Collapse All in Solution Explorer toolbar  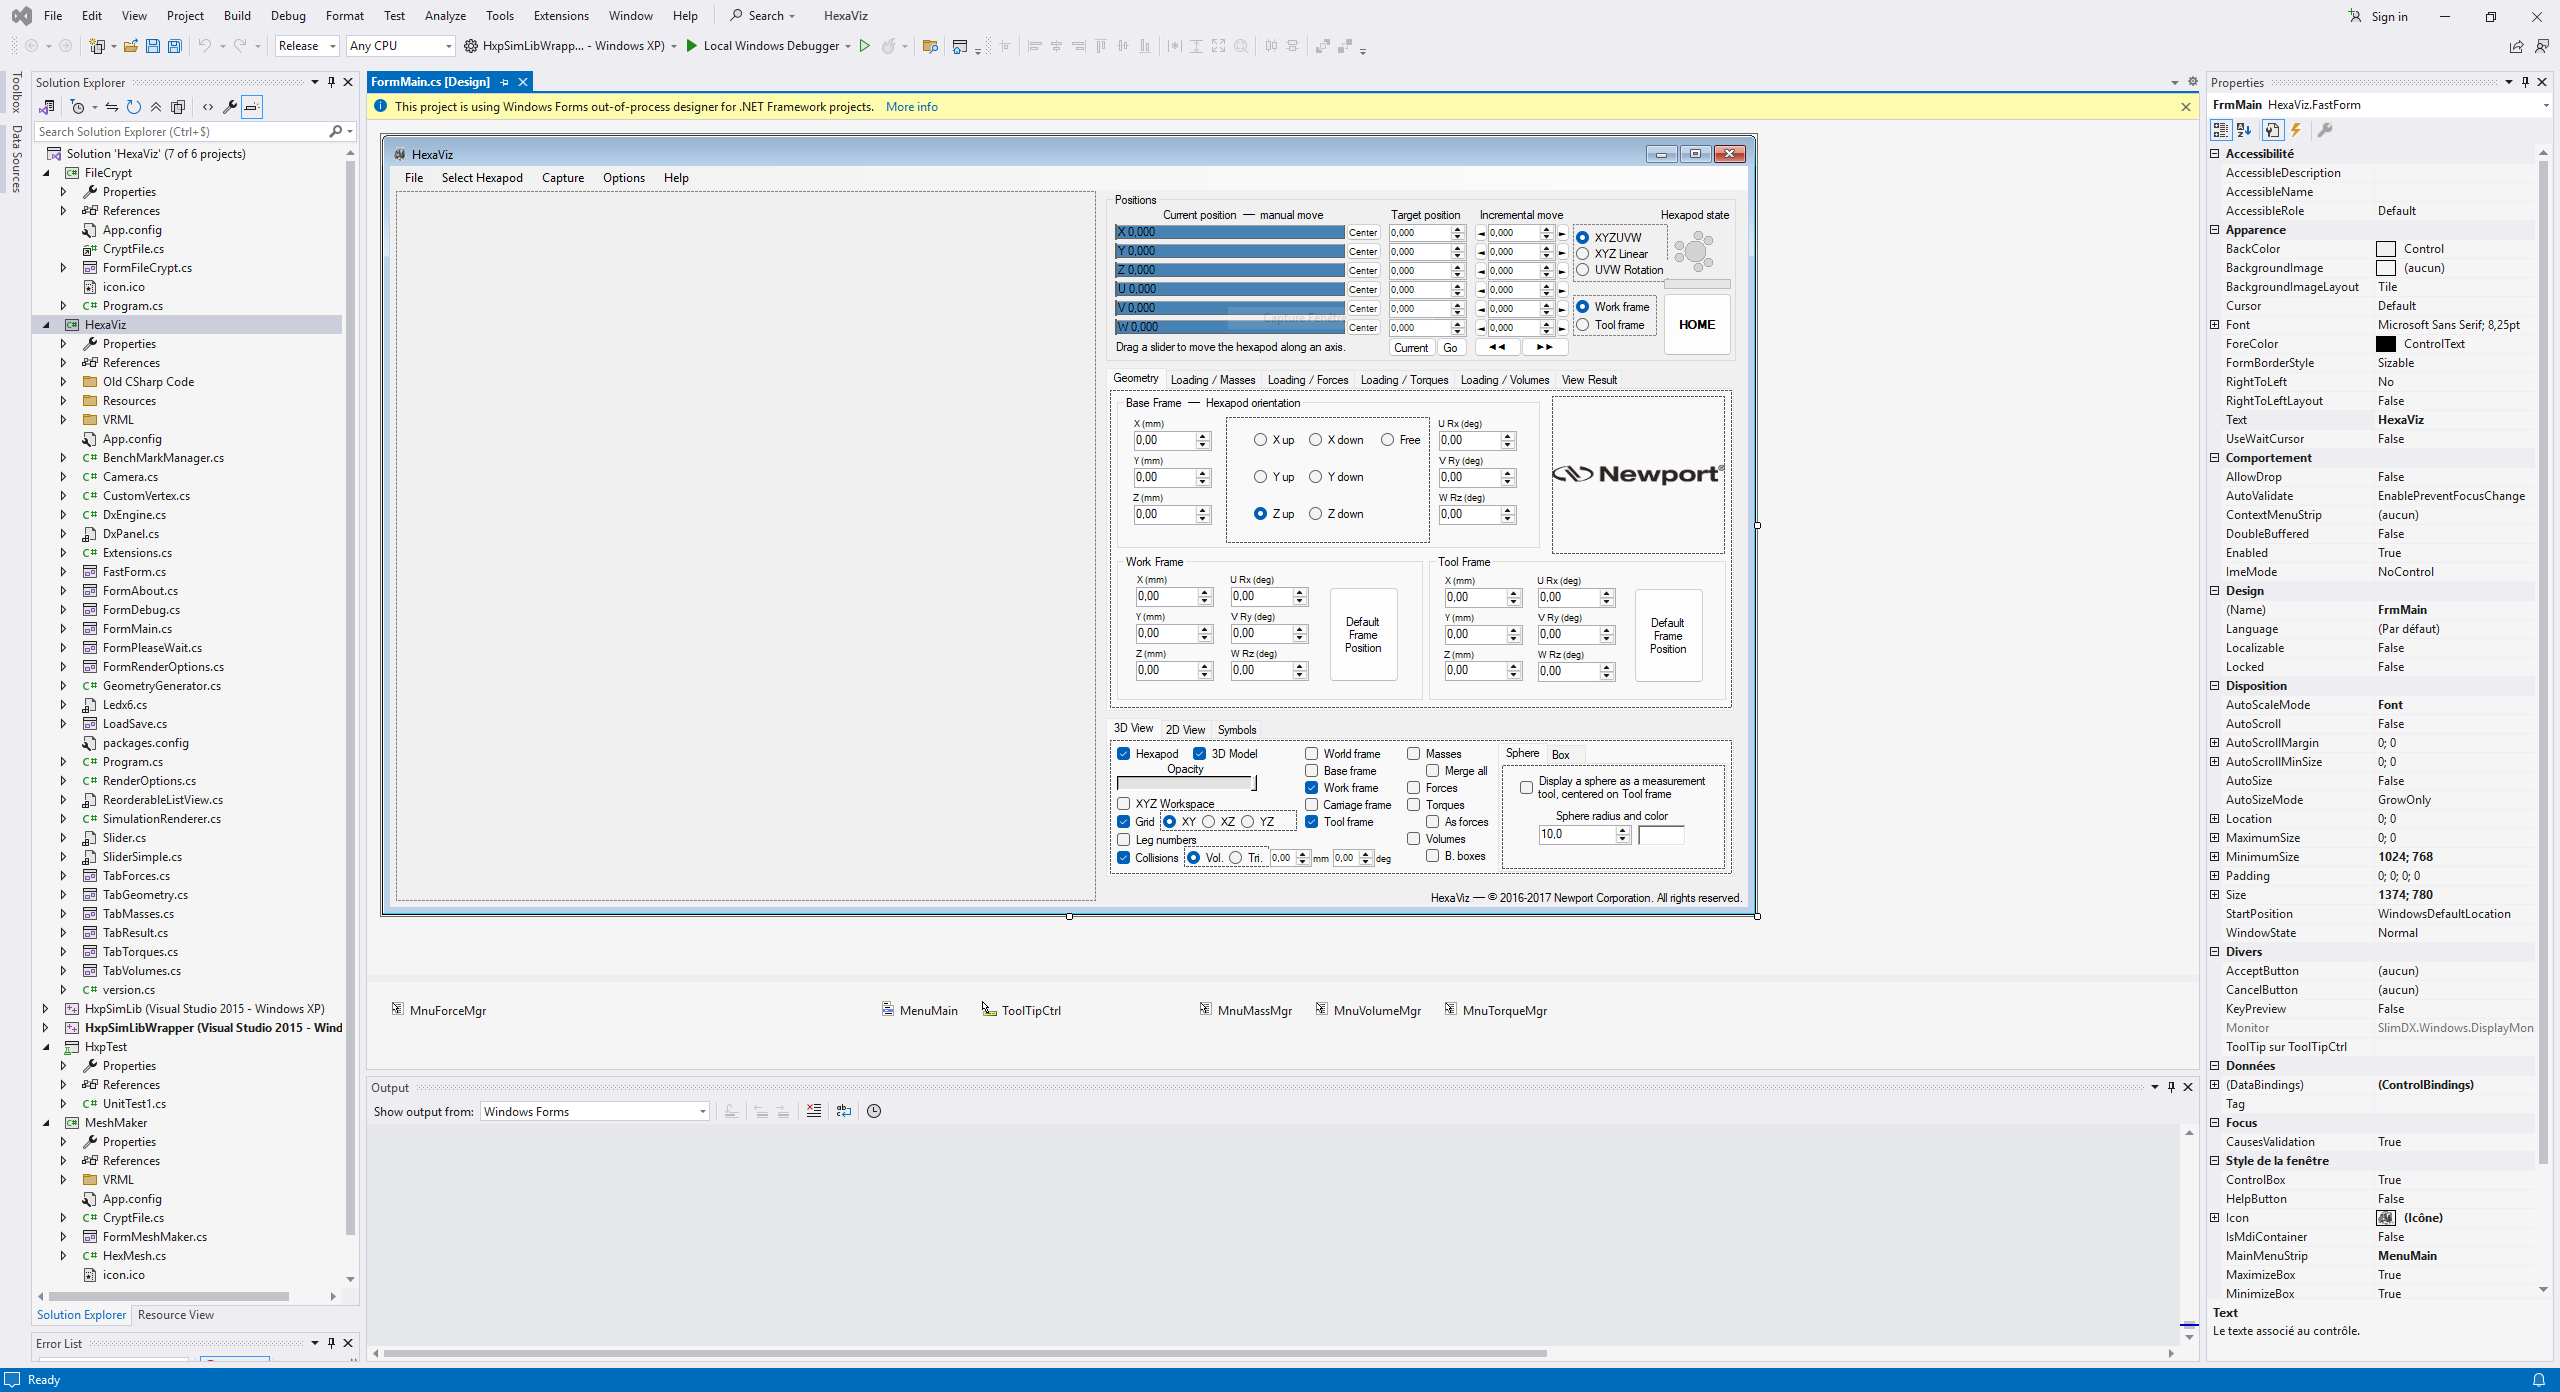coord(155,107)
